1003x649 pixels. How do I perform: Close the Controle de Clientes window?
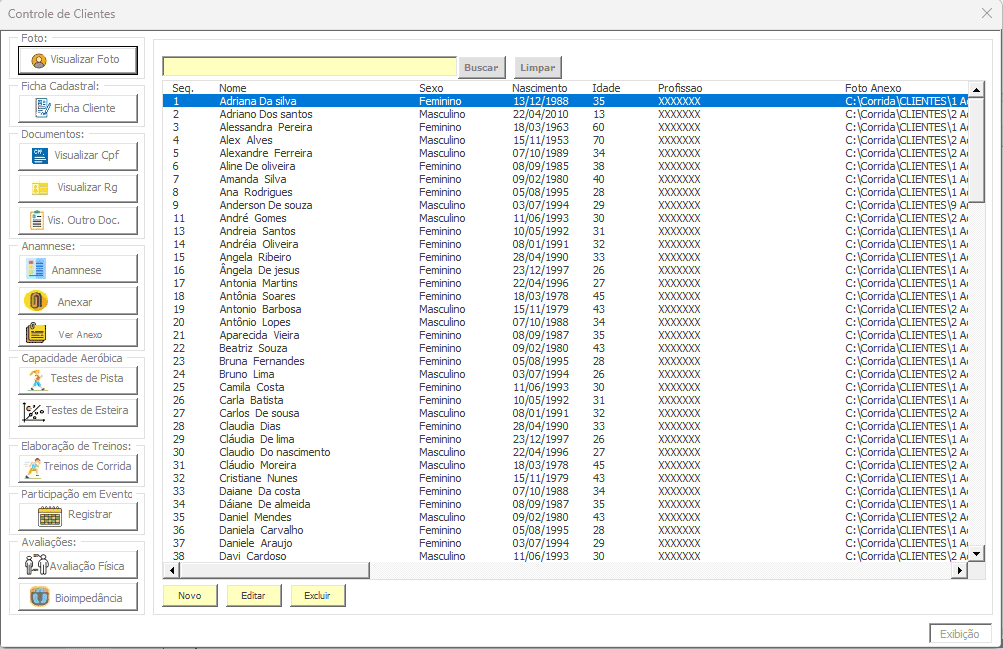(x=986, y=13)
